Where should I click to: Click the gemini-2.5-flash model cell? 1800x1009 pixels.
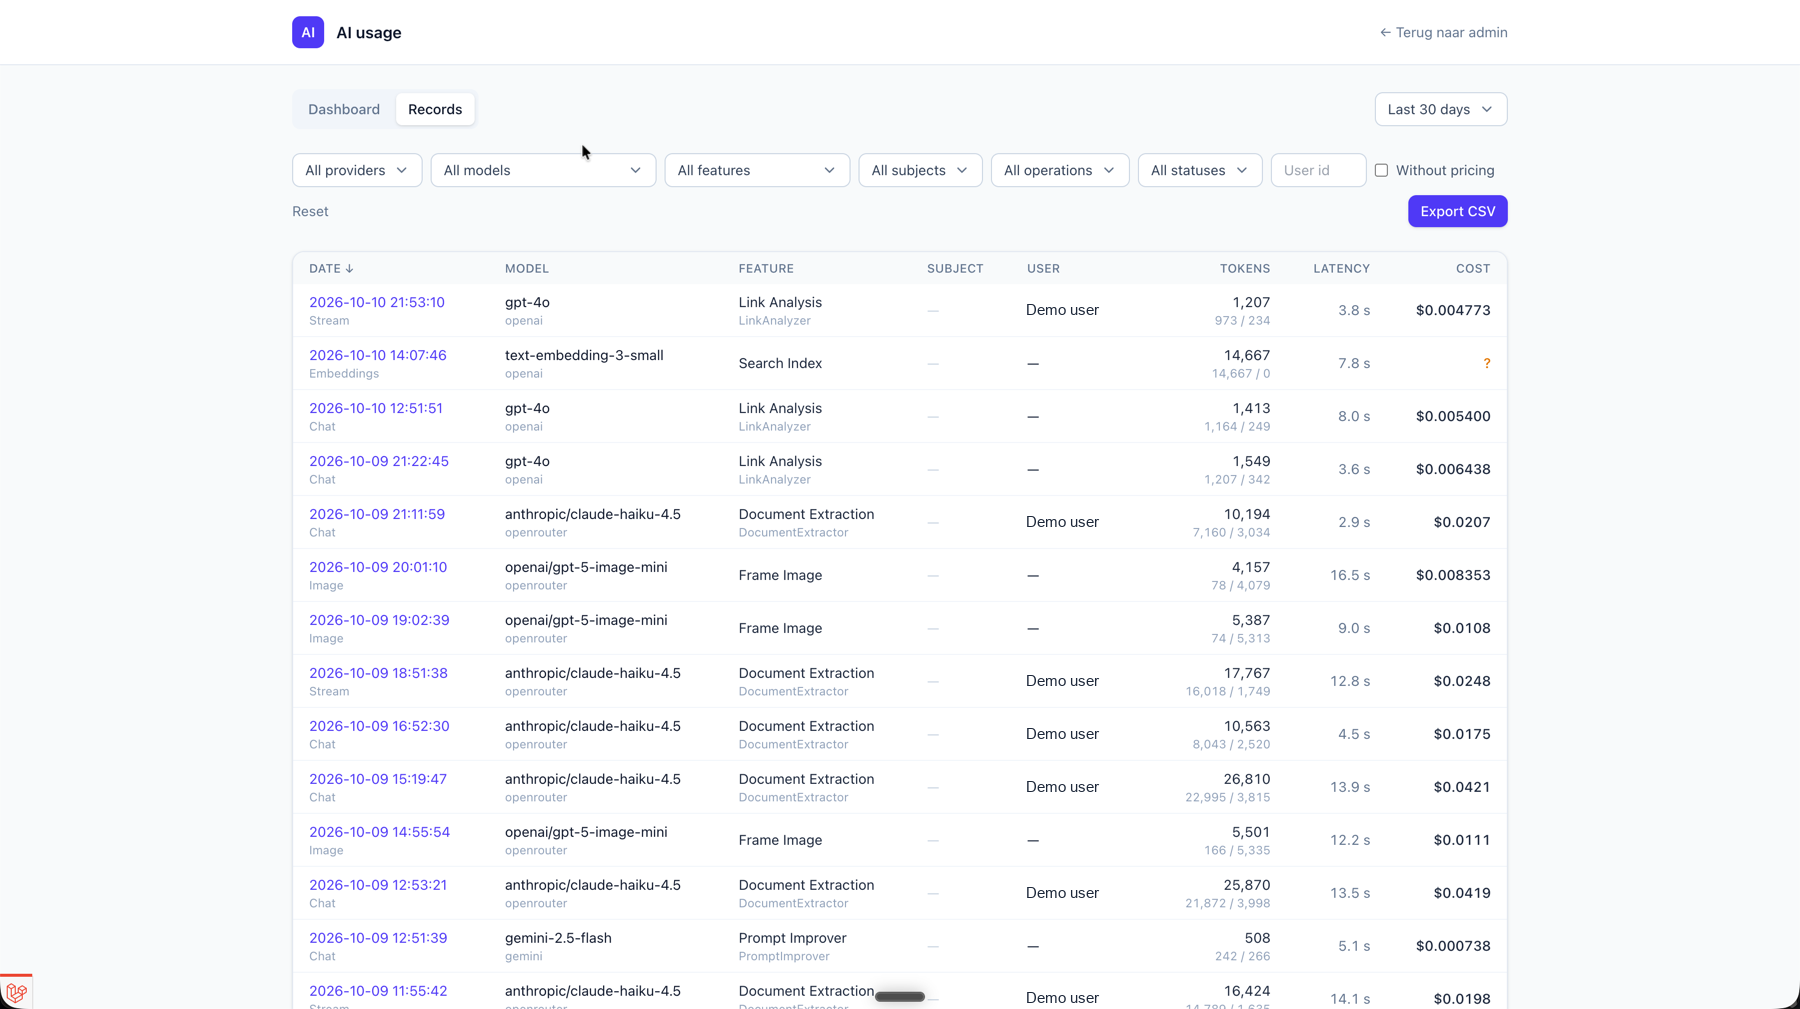(x=558, y=938)
